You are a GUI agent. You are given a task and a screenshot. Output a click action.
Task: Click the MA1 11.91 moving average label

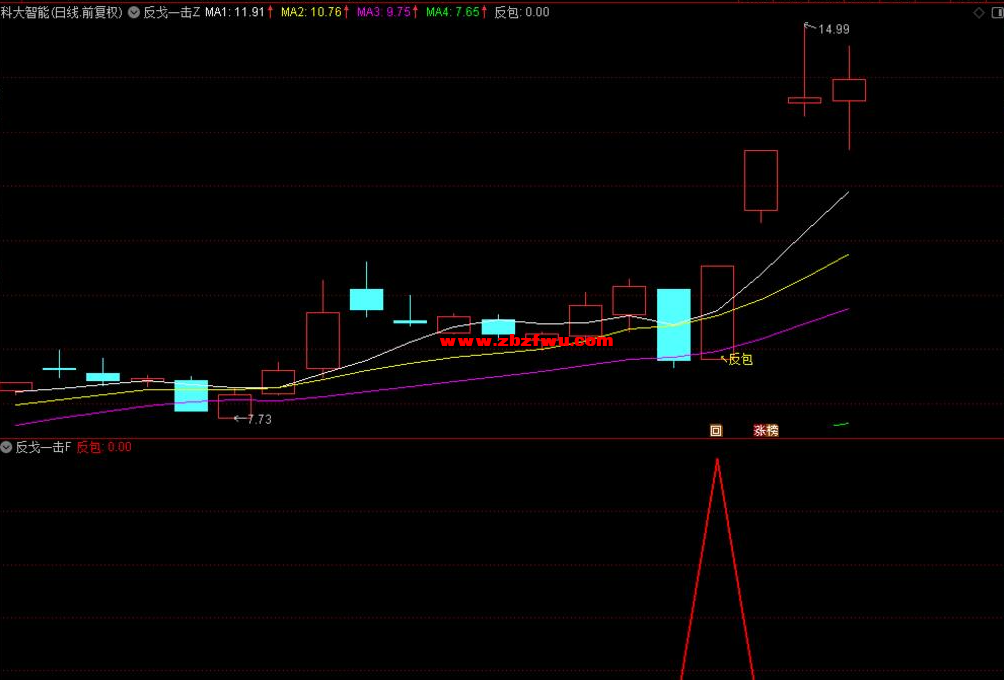[238, 13]
